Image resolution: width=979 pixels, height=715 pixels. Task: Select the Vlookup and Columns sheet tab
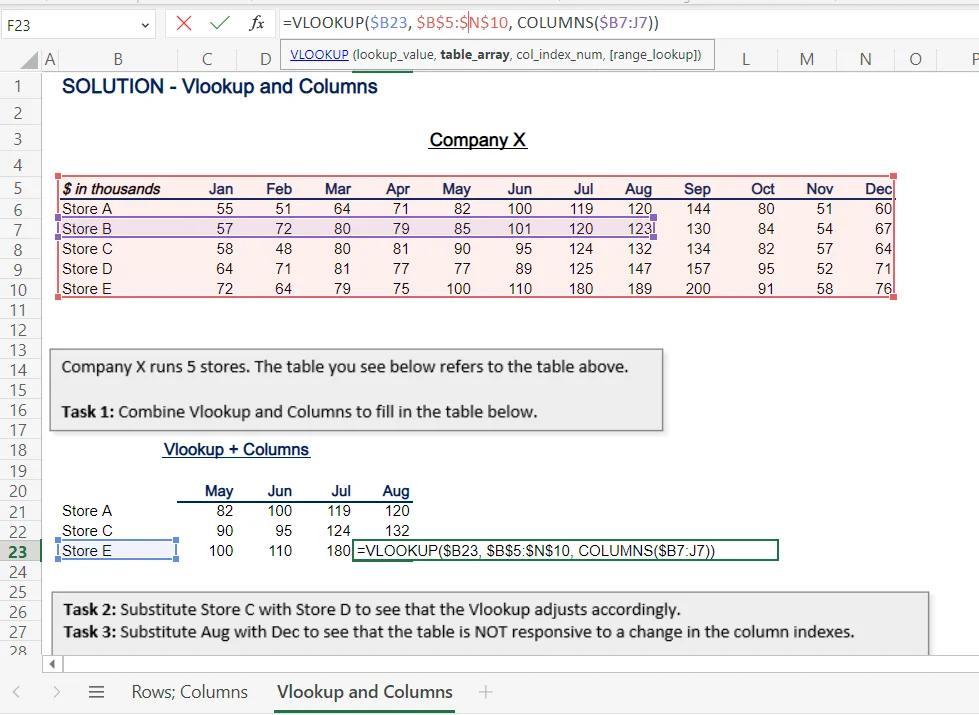coord(364,692)
